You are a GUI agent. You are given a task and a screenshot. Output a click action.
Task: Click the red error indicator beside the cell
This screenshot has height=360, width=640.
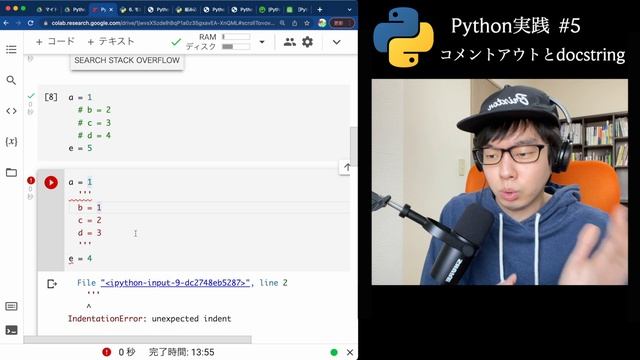tap(31, 180)
